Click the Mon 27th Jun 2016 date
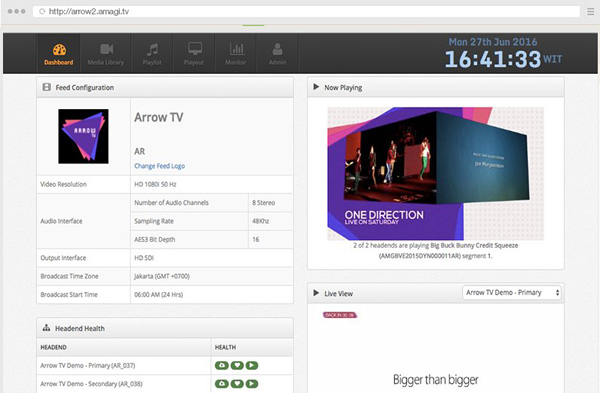Image resolution: width=600 pixels, height=393 pixels. [x=493, y=42]
